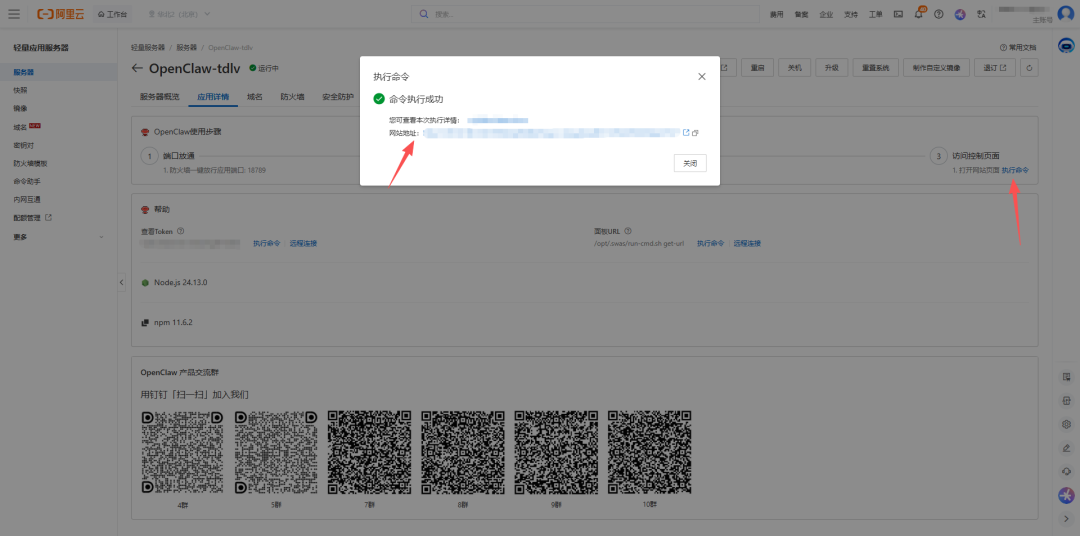The image size is (1080, 536).
Task: Open the Cloud Shell terminal icon
Action: 898,14
